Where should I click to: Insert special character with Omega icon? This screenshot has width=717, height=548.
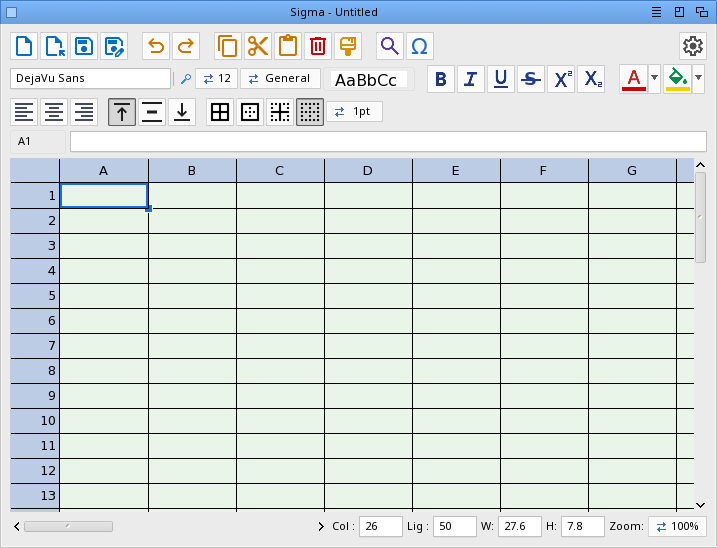pyautogui.click(x=420, y=46)
